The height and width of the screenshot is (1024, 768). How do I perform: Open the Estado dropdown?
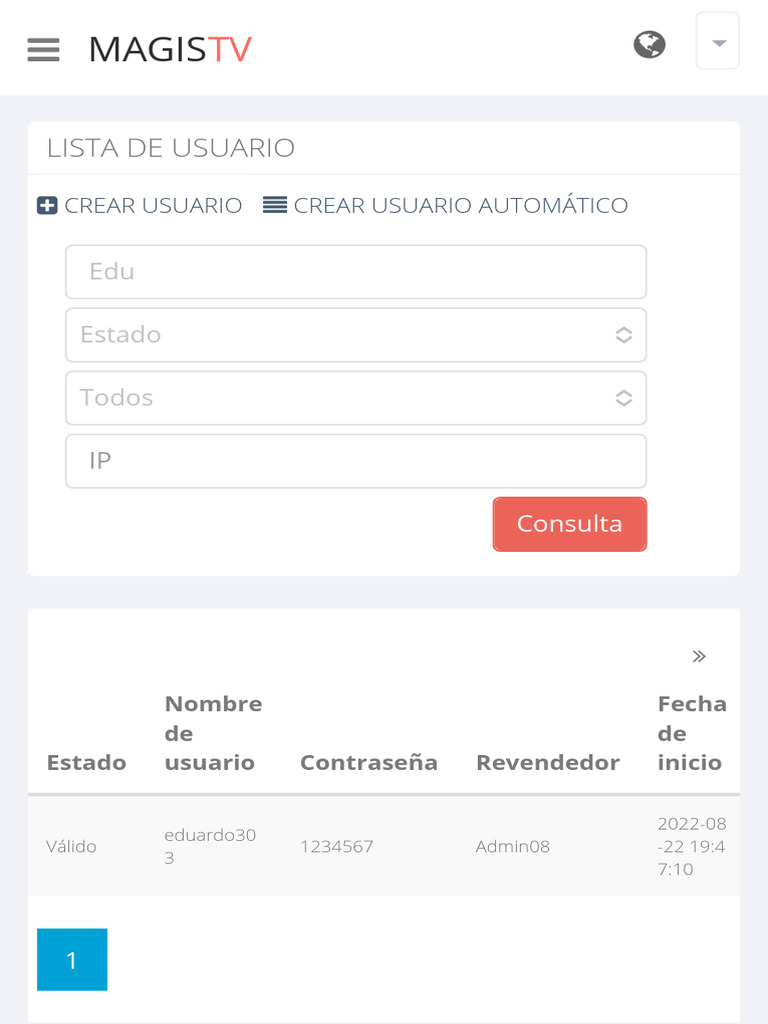click(356, 335)
